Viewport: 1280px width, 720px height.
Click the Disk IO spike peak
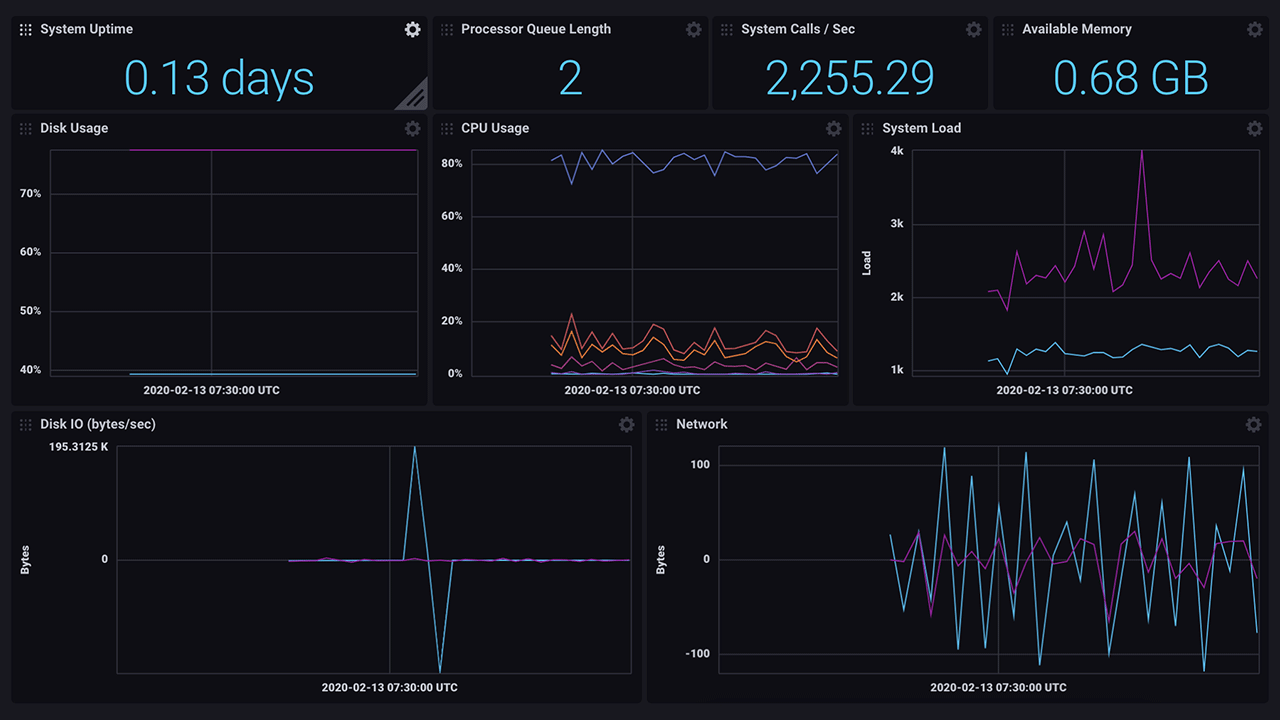(x=414, y=448)
